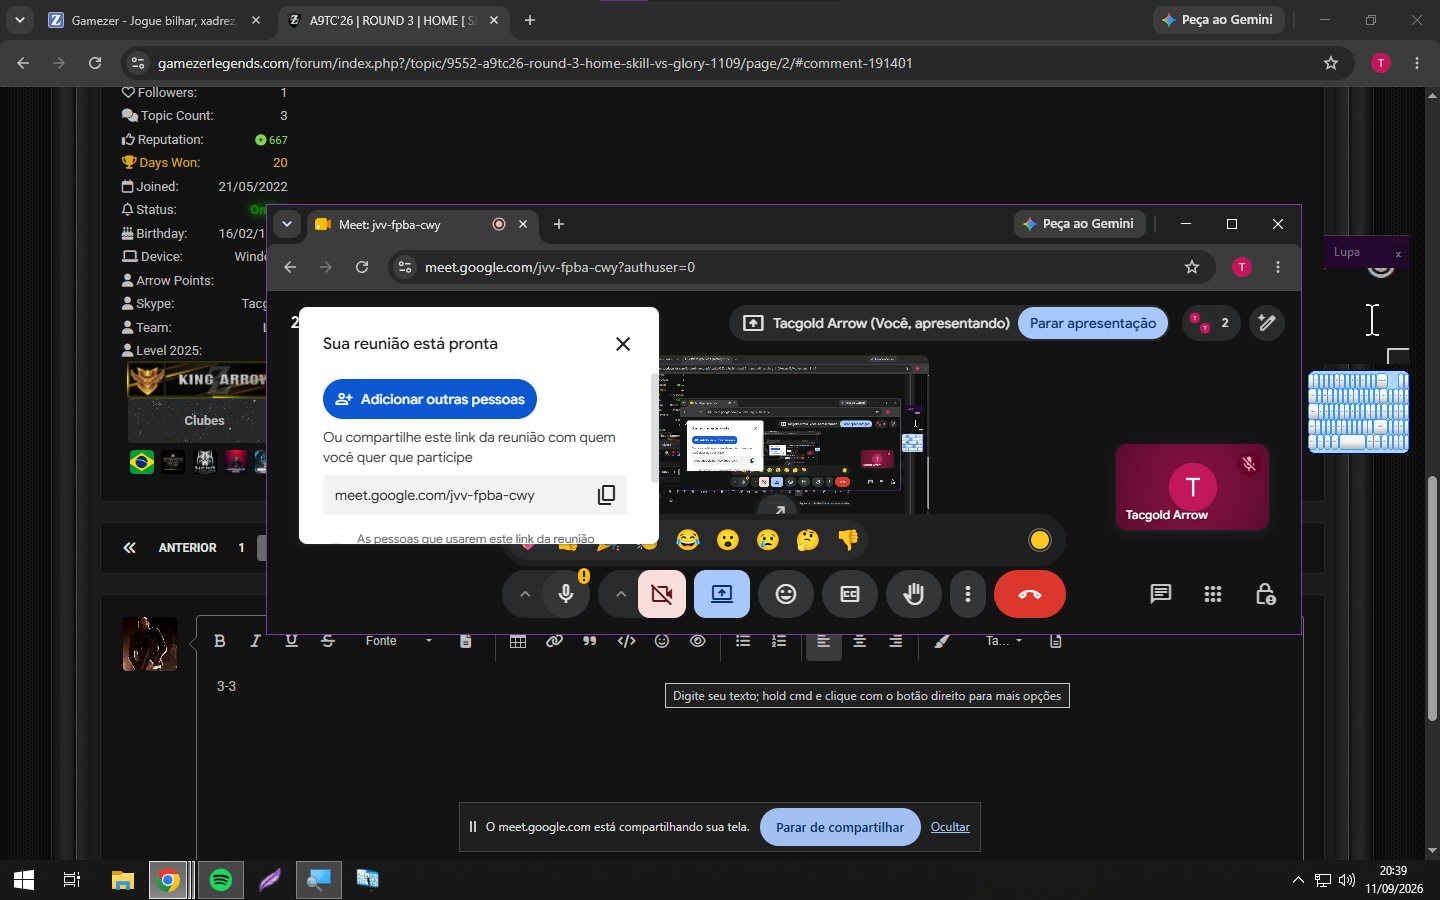Open the Fonte dropdown in the editor
Image resolution: width=1440 pixels, height=900 pixels.
(x=398, y=641)
